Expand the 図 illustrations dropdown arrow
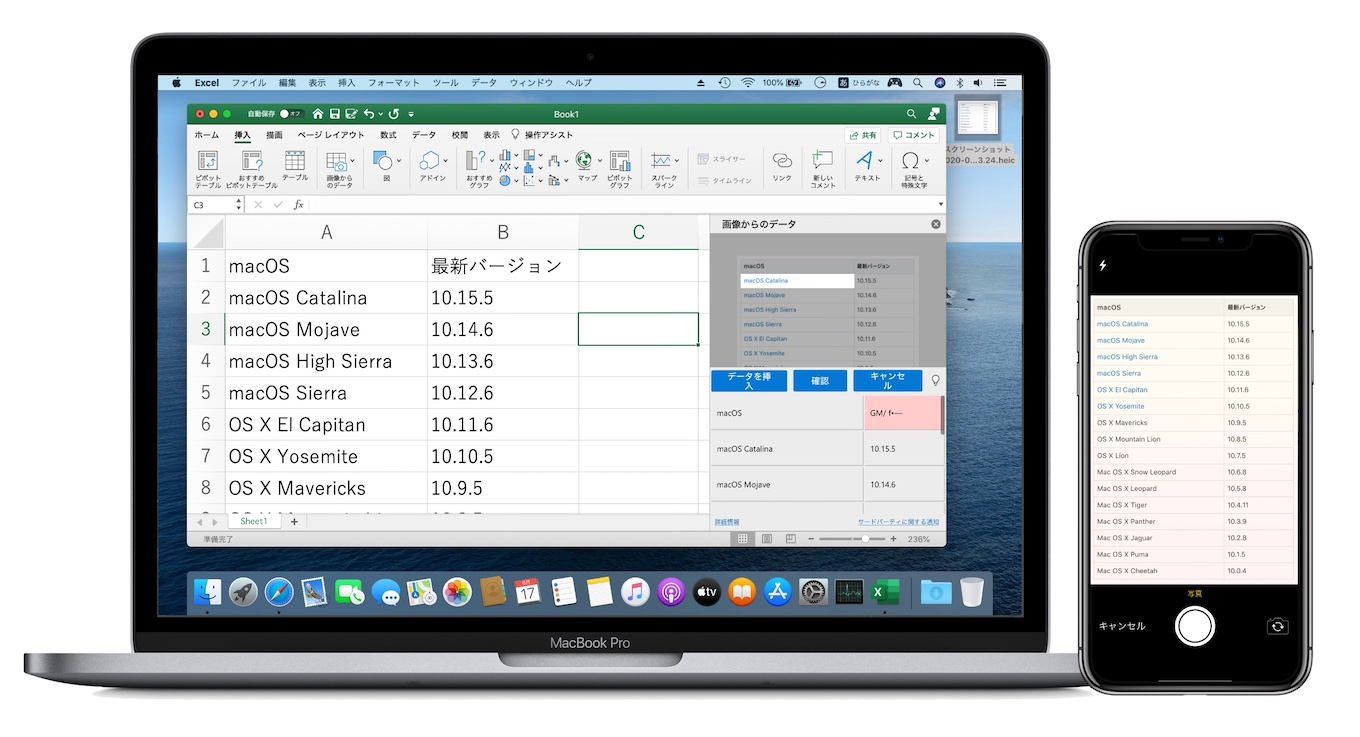 point(399,161)
